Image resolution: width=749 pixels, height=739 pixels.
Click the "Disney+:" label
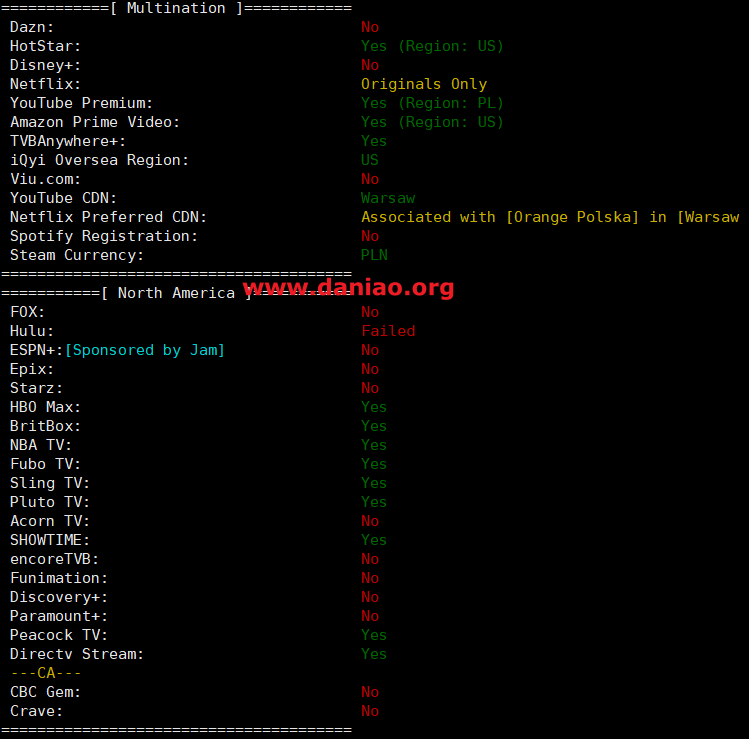(45, 65)
